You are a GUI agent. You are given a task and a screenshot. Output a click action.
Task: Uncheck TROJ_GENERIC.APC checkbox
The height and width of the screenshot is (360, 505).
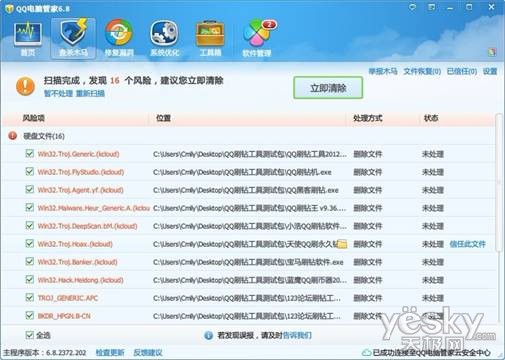(x=30, y=297)
